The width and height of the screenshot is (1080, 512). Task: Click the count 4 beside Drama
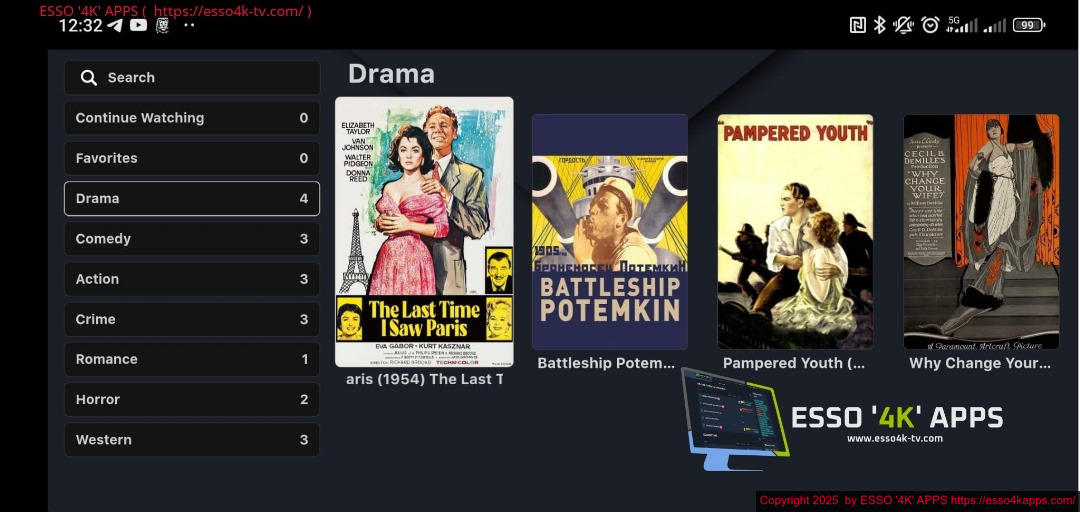pos(304,198)
